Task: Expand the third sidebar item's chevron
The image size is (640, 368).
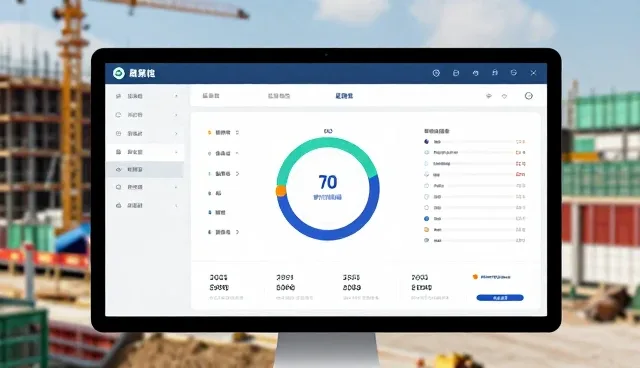Action: pyautogui.click(x=176, y=133)
